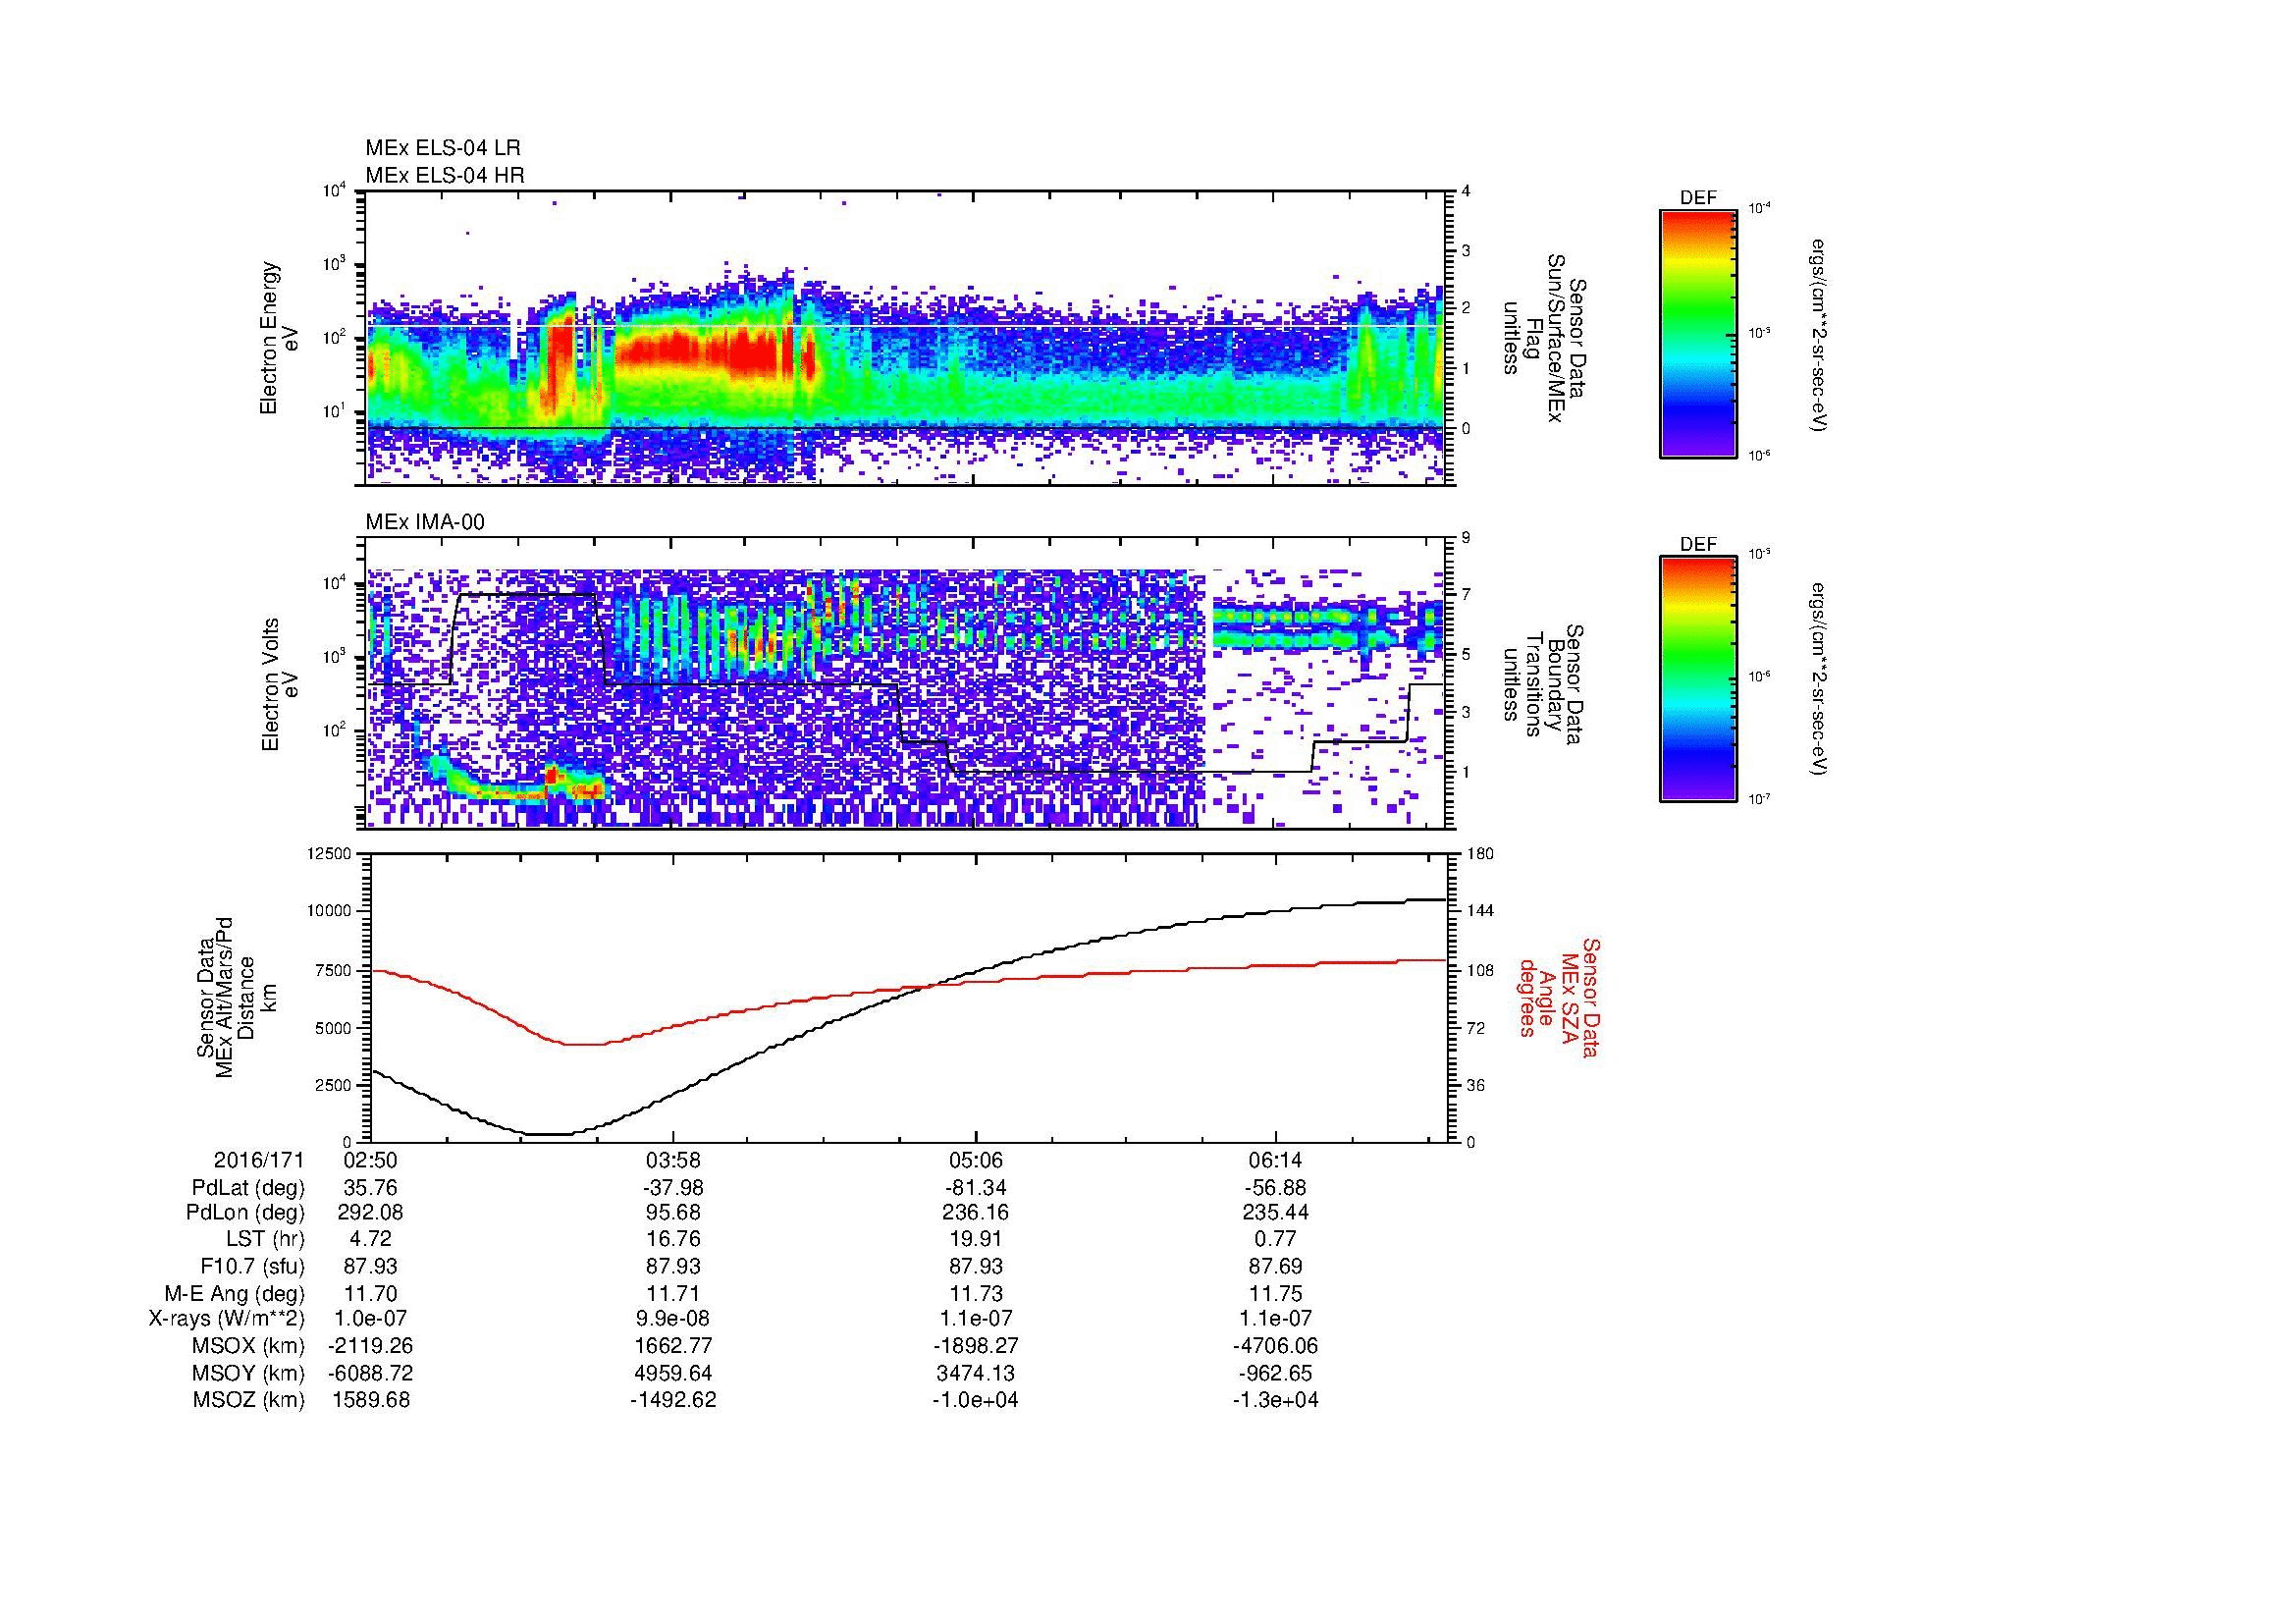Click the '2016/171' date label
The width and height of the screenshot is (2296, 1623).
259,1161
